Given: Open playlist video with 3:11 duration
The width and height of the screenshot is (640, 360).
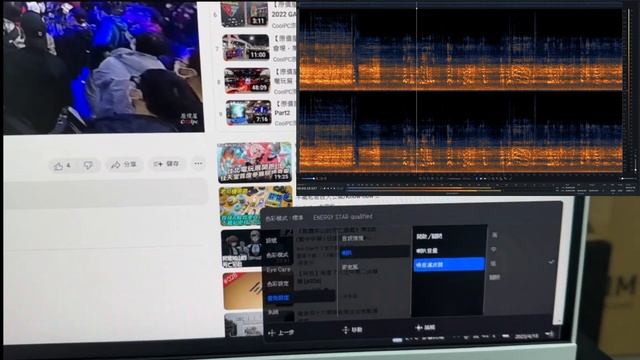Looking at the screenshot, I should (x=245, y=14).
